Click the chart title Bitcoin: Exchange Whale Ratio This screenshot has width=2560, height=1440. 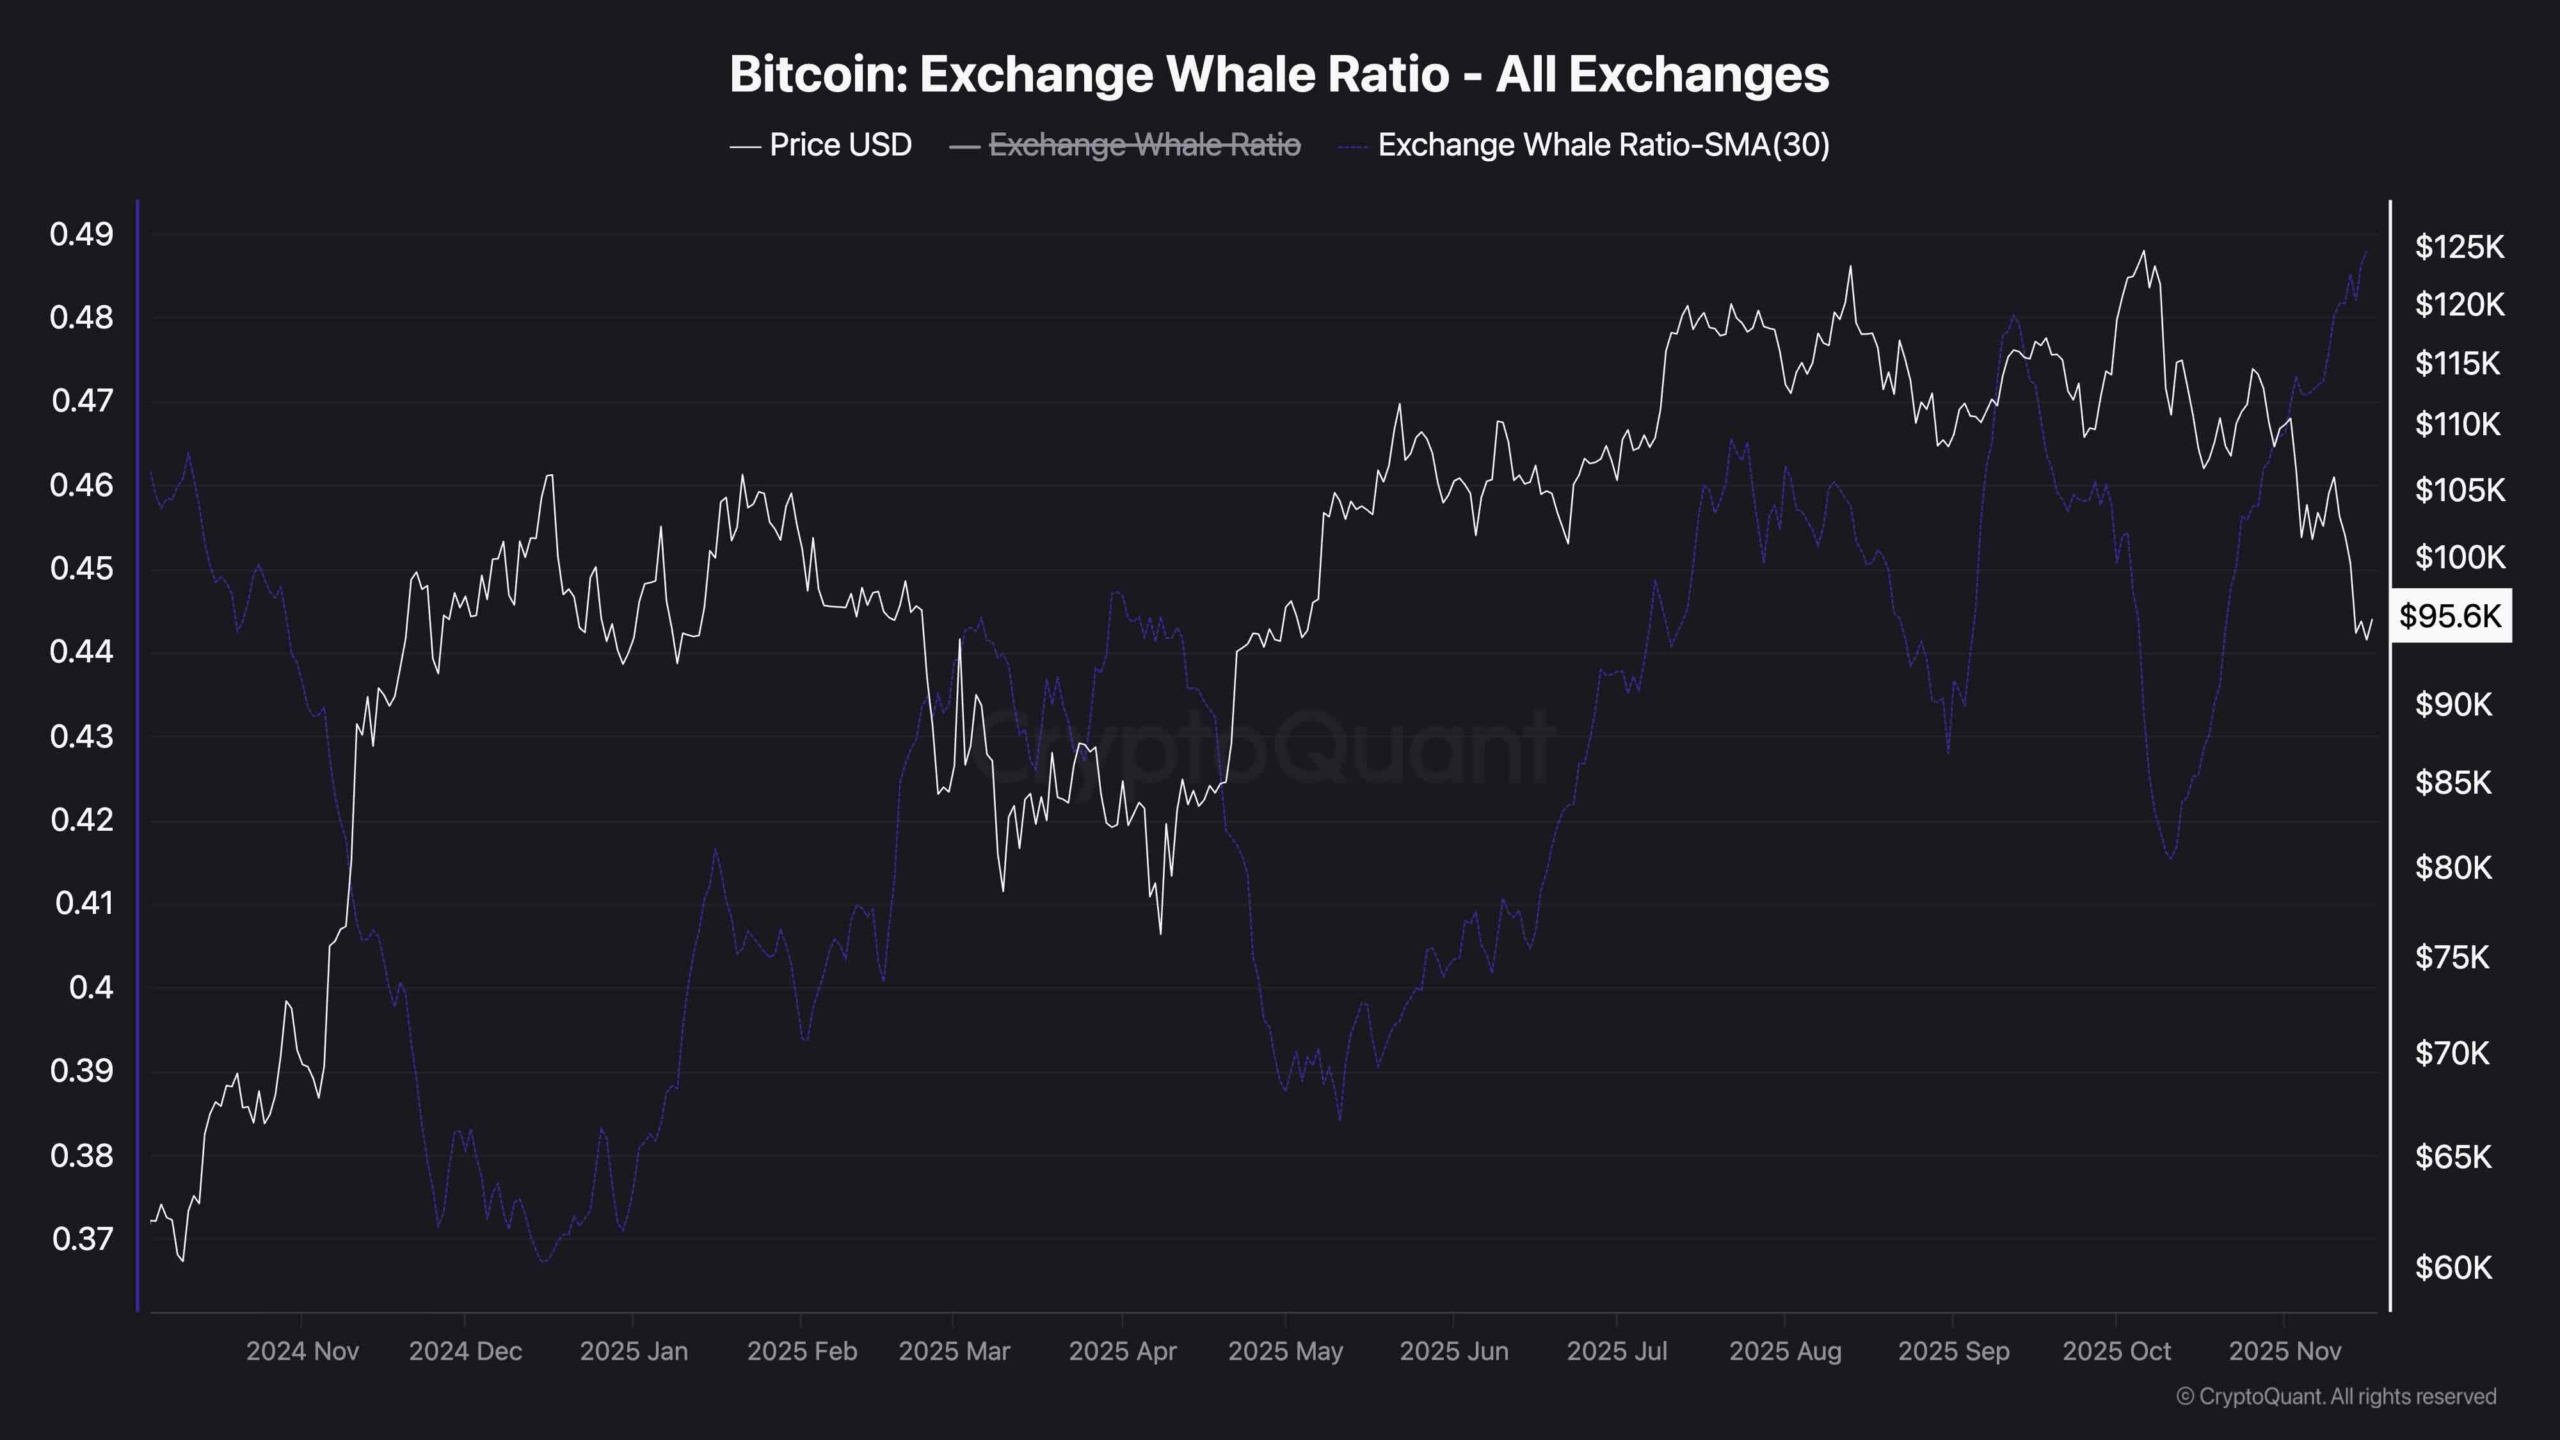pyautogui.click(x=1279, y=74)
